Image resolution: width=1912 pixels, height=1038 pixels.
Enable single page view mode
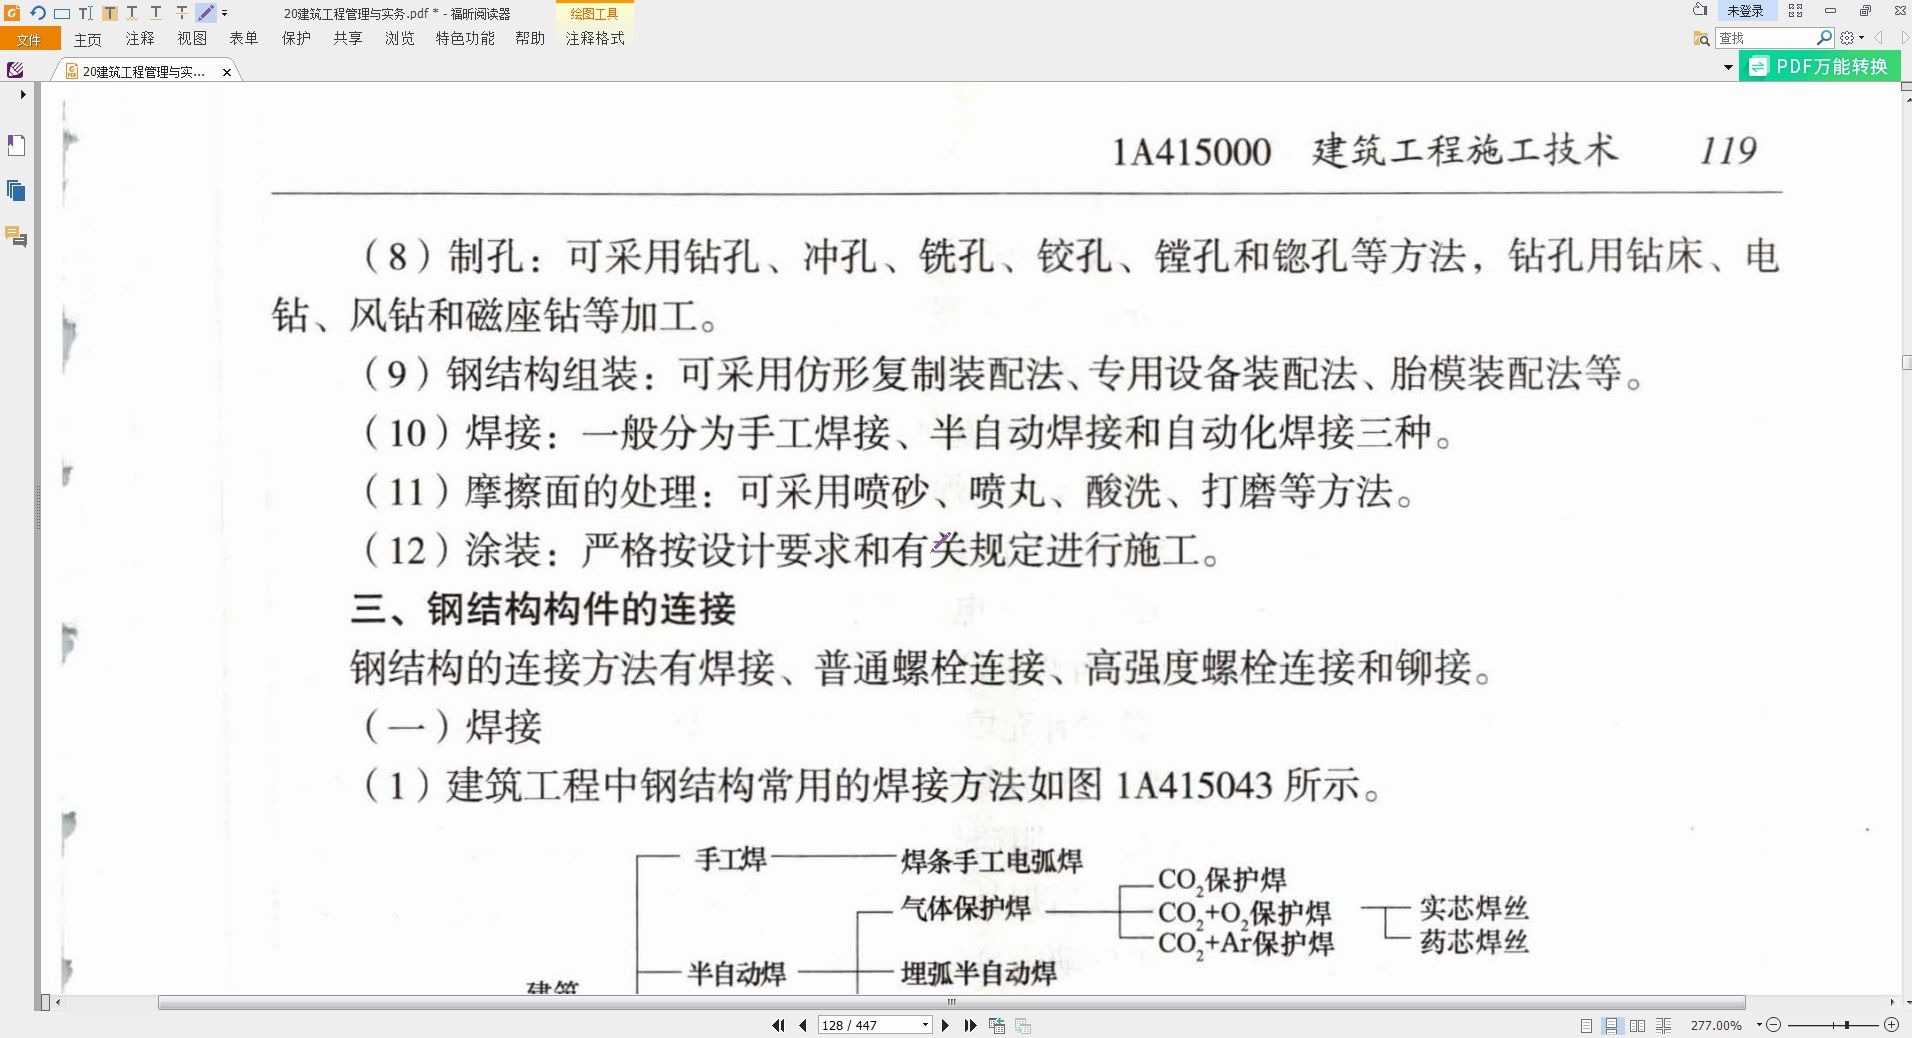tap(1587, 1024)
